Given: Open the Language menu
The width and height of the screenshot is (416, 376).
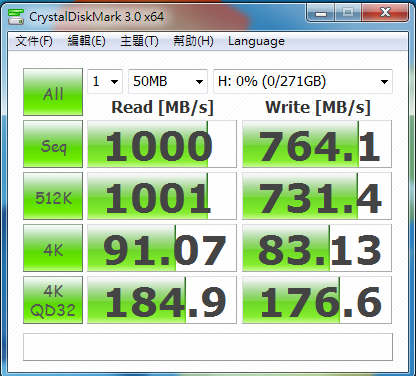Looking at the screenshot, I should [x=256, y=41].
